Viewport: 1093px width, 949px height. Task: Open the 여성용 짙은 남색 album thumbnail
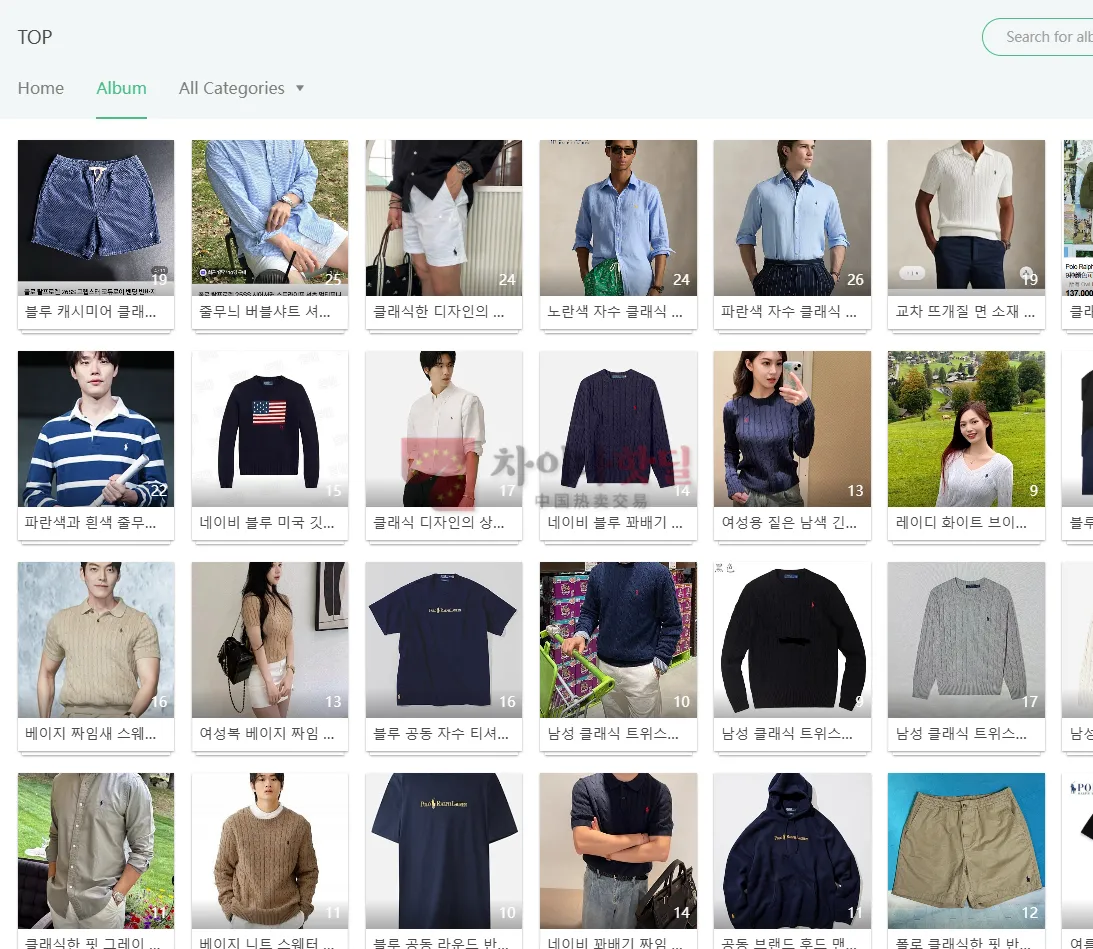[792, 429]
